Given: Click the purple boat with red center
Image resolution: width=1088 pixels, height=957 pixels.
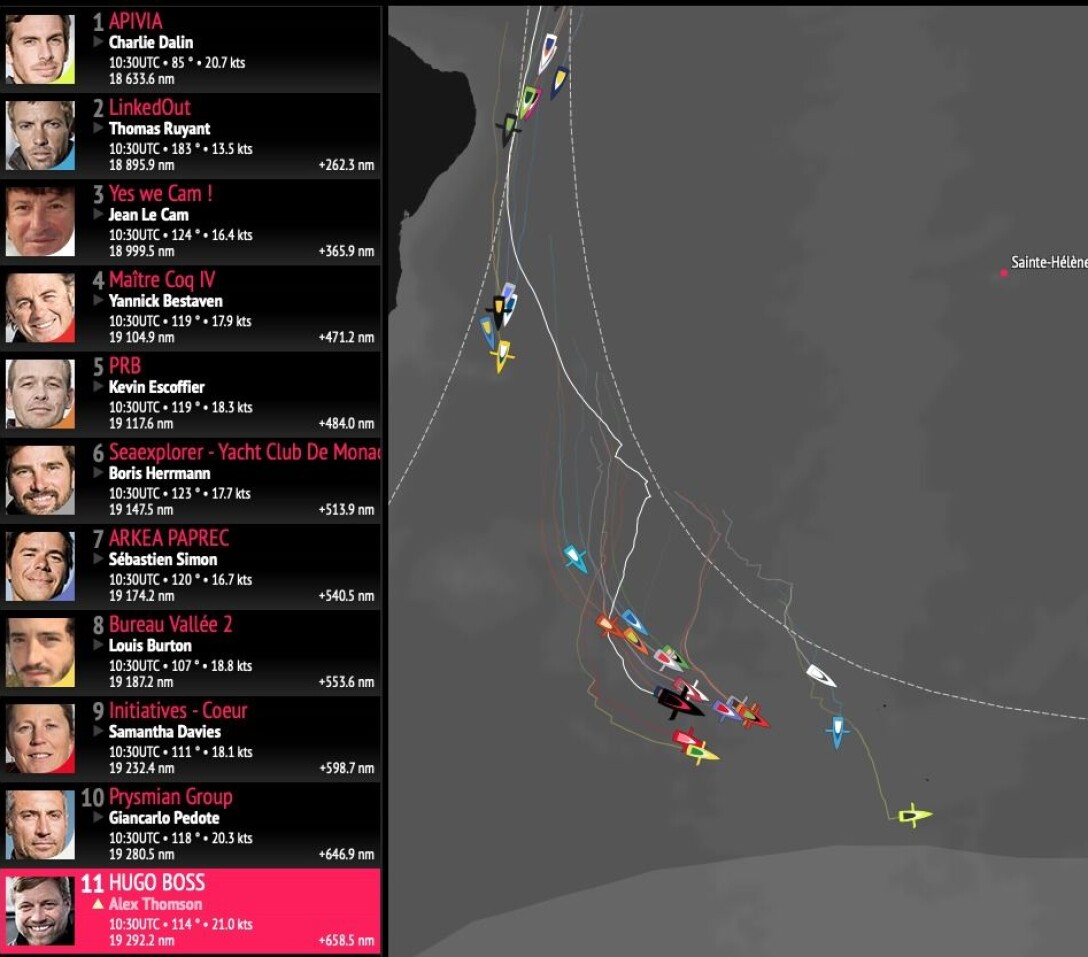Looking at the screenshot, I should coord(726,709).
